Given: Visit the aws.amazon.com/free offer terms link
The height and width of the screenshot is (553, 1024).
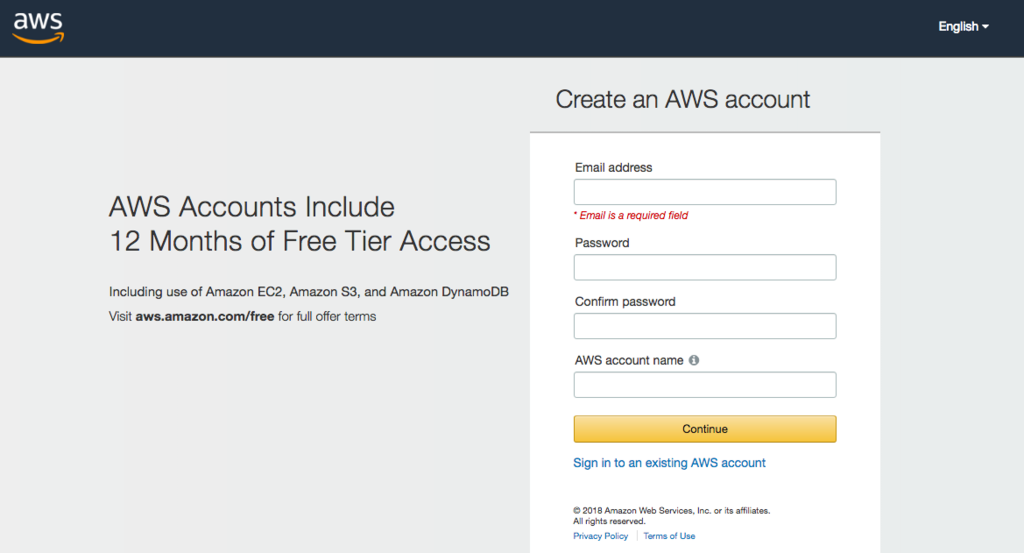Looking at the screenshot, I should [205, 317].
